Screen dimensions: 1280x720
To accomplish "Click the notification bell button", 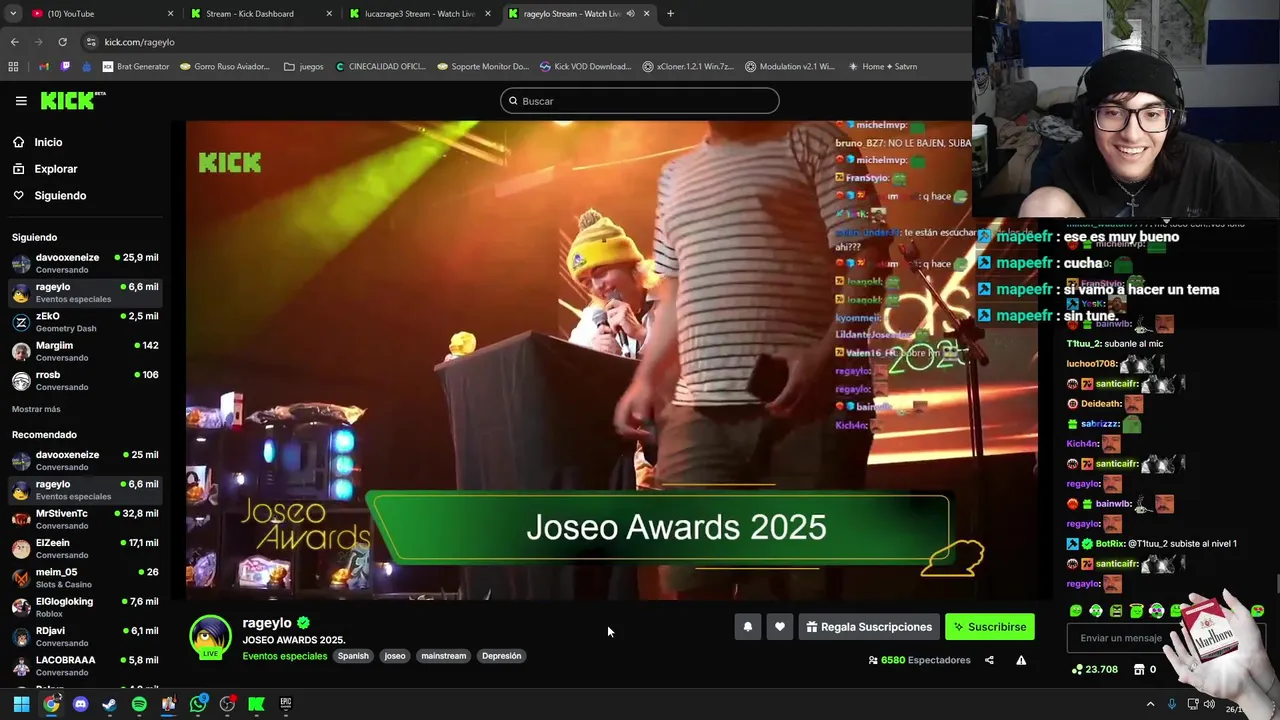I will coord(747,627).
